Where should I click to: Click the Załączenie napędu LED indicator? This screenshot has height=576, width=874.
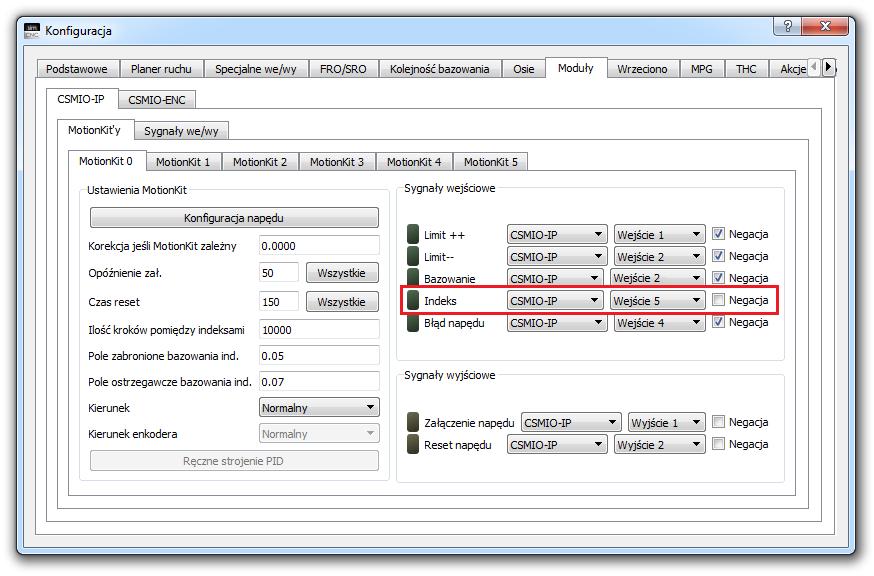click(412, 422)
